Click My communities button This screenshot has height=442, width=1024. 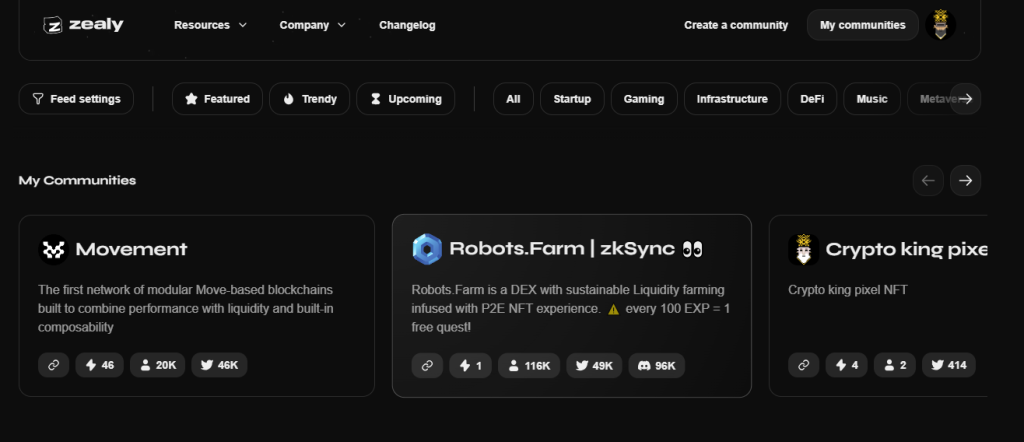pos(862,25)
